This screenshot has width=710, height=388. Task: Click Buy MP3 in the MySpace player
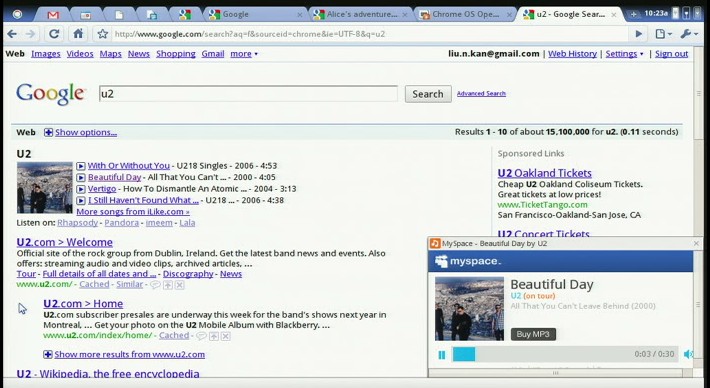(x=533, y=334)
